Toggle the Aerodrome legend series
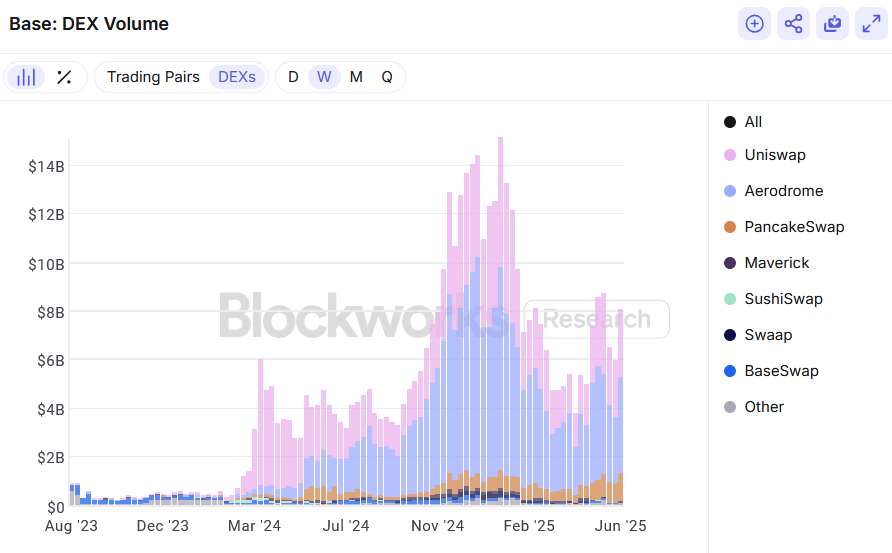 (x=783, y=191)
